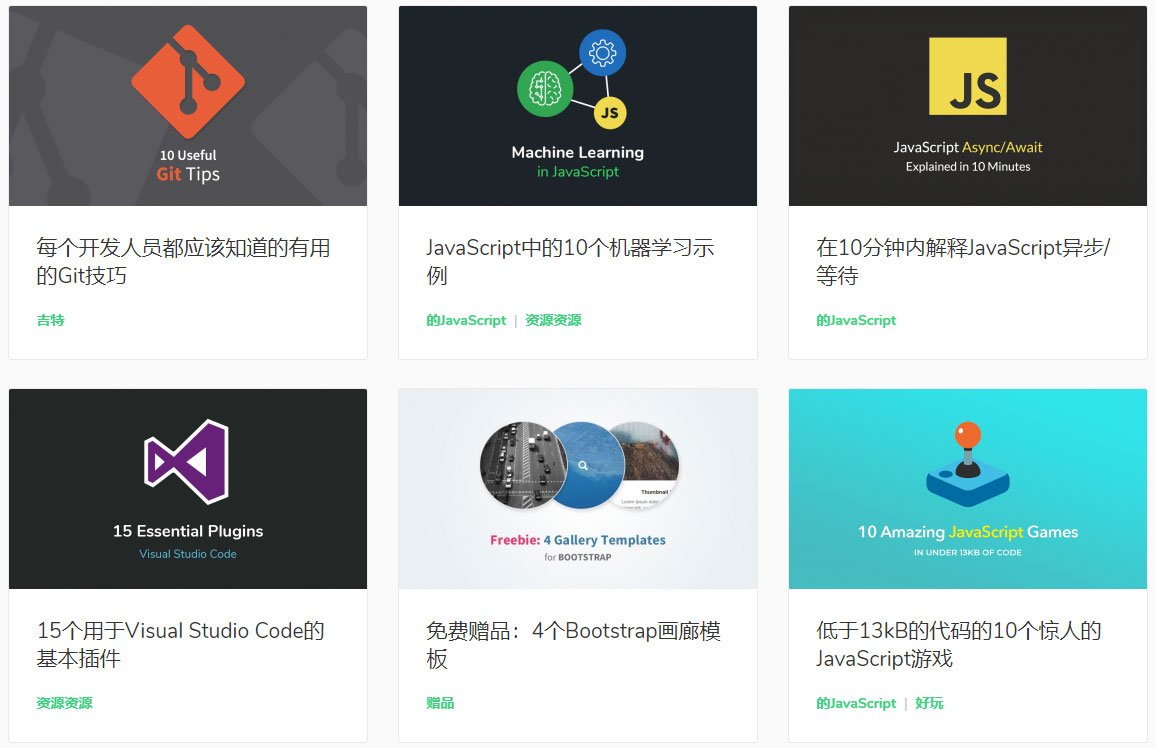Click the yellow square JS logo
1156x748 pixels.
(967, 77)
